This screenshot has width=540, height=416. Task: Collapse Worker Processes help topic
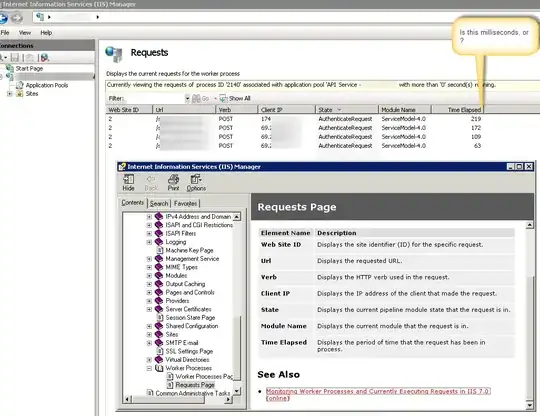[149, 368]
